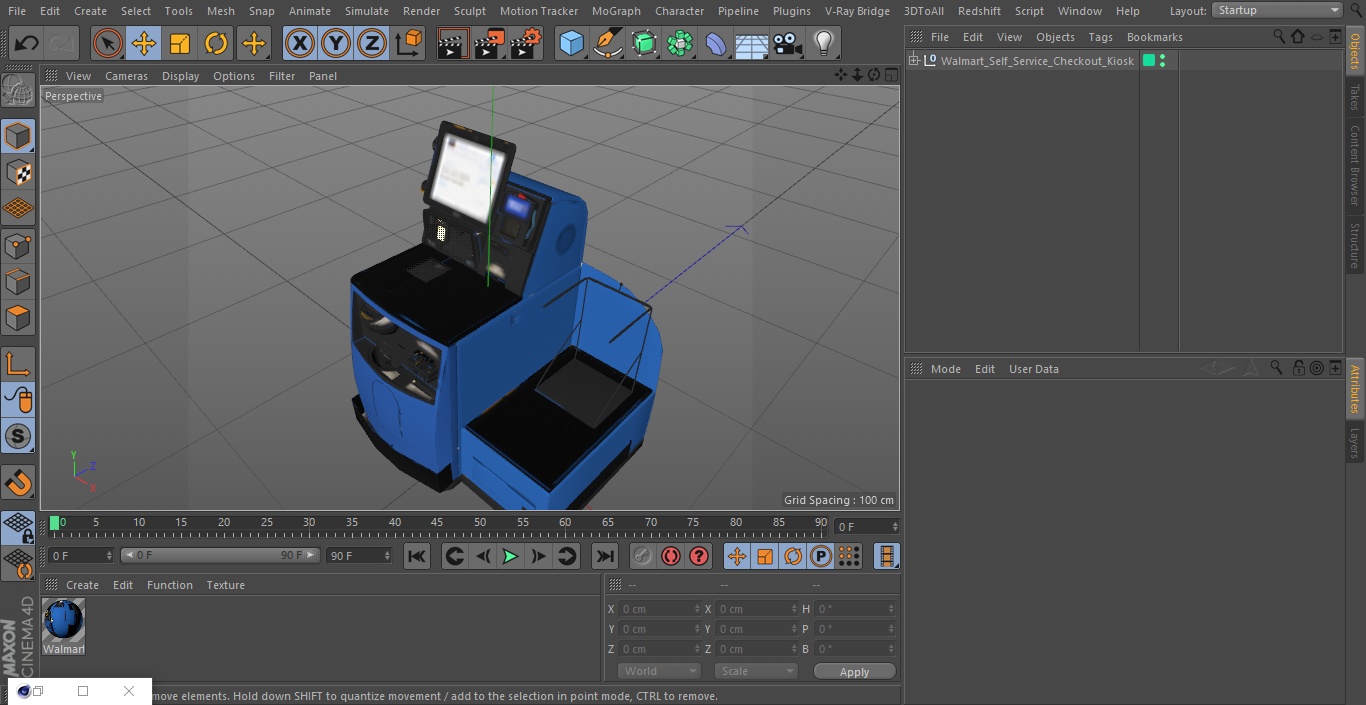Click the Apply button
The width and height of the screenshot is (1366, 705).
[x=854, y=672]
